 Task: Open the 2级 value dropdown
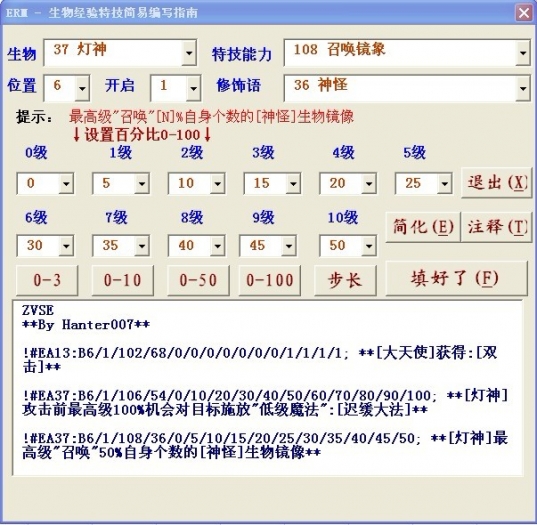tap(217, 184)
